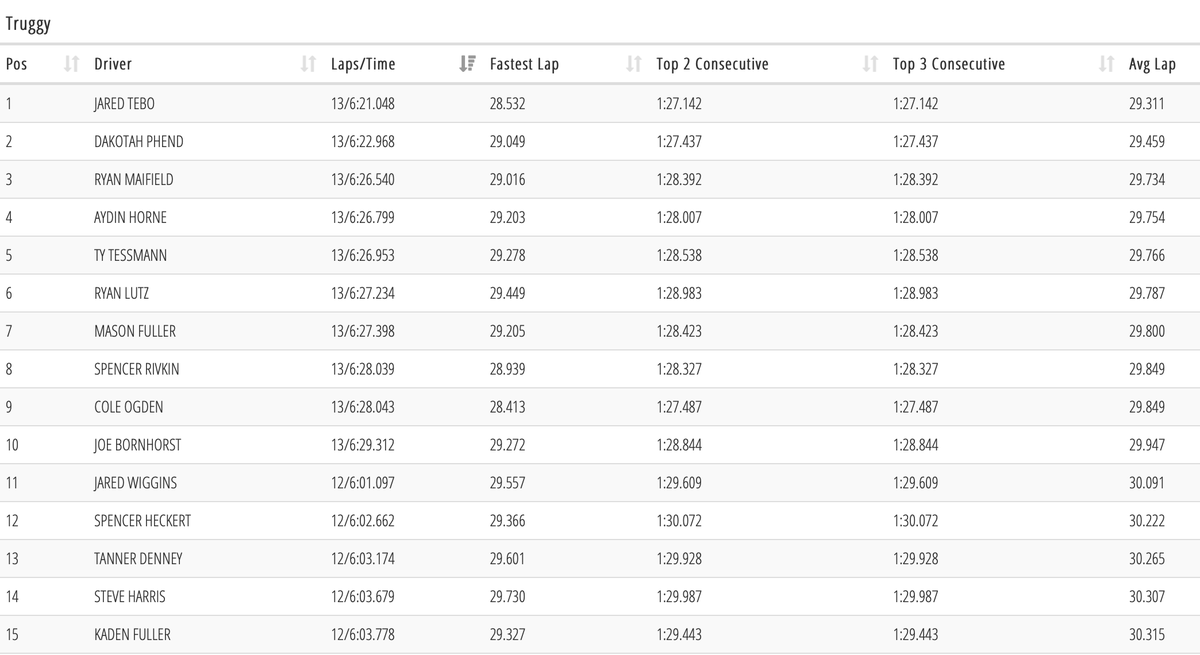Click JOE BORNHORST's average lap 29.947
1200x655 pixels.
1146,445
